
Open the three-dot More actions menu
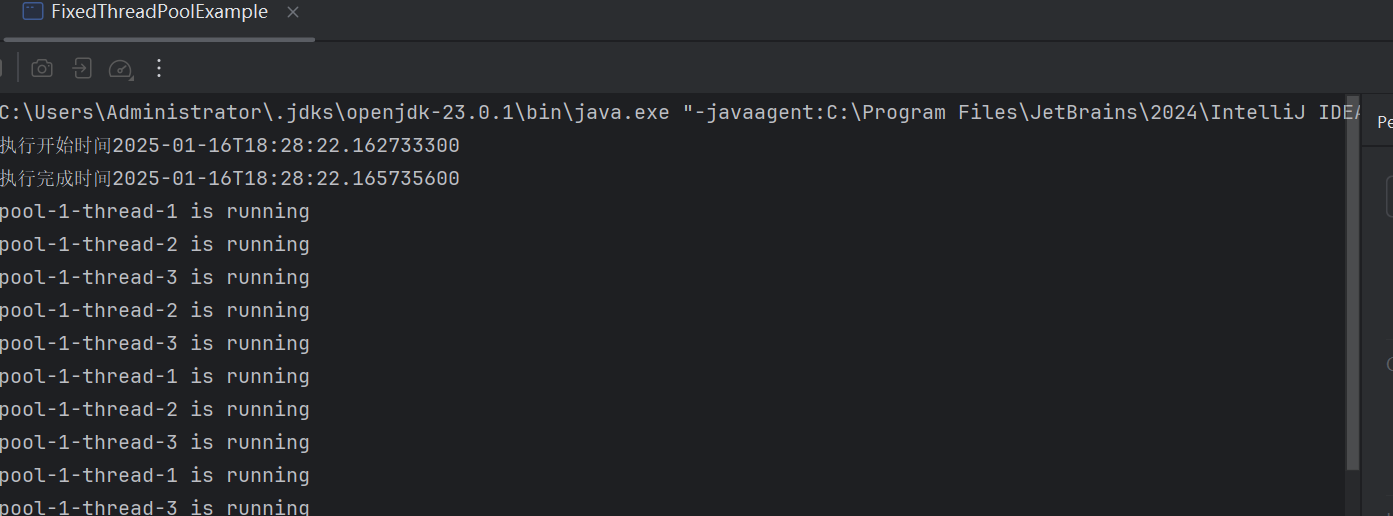159,68
